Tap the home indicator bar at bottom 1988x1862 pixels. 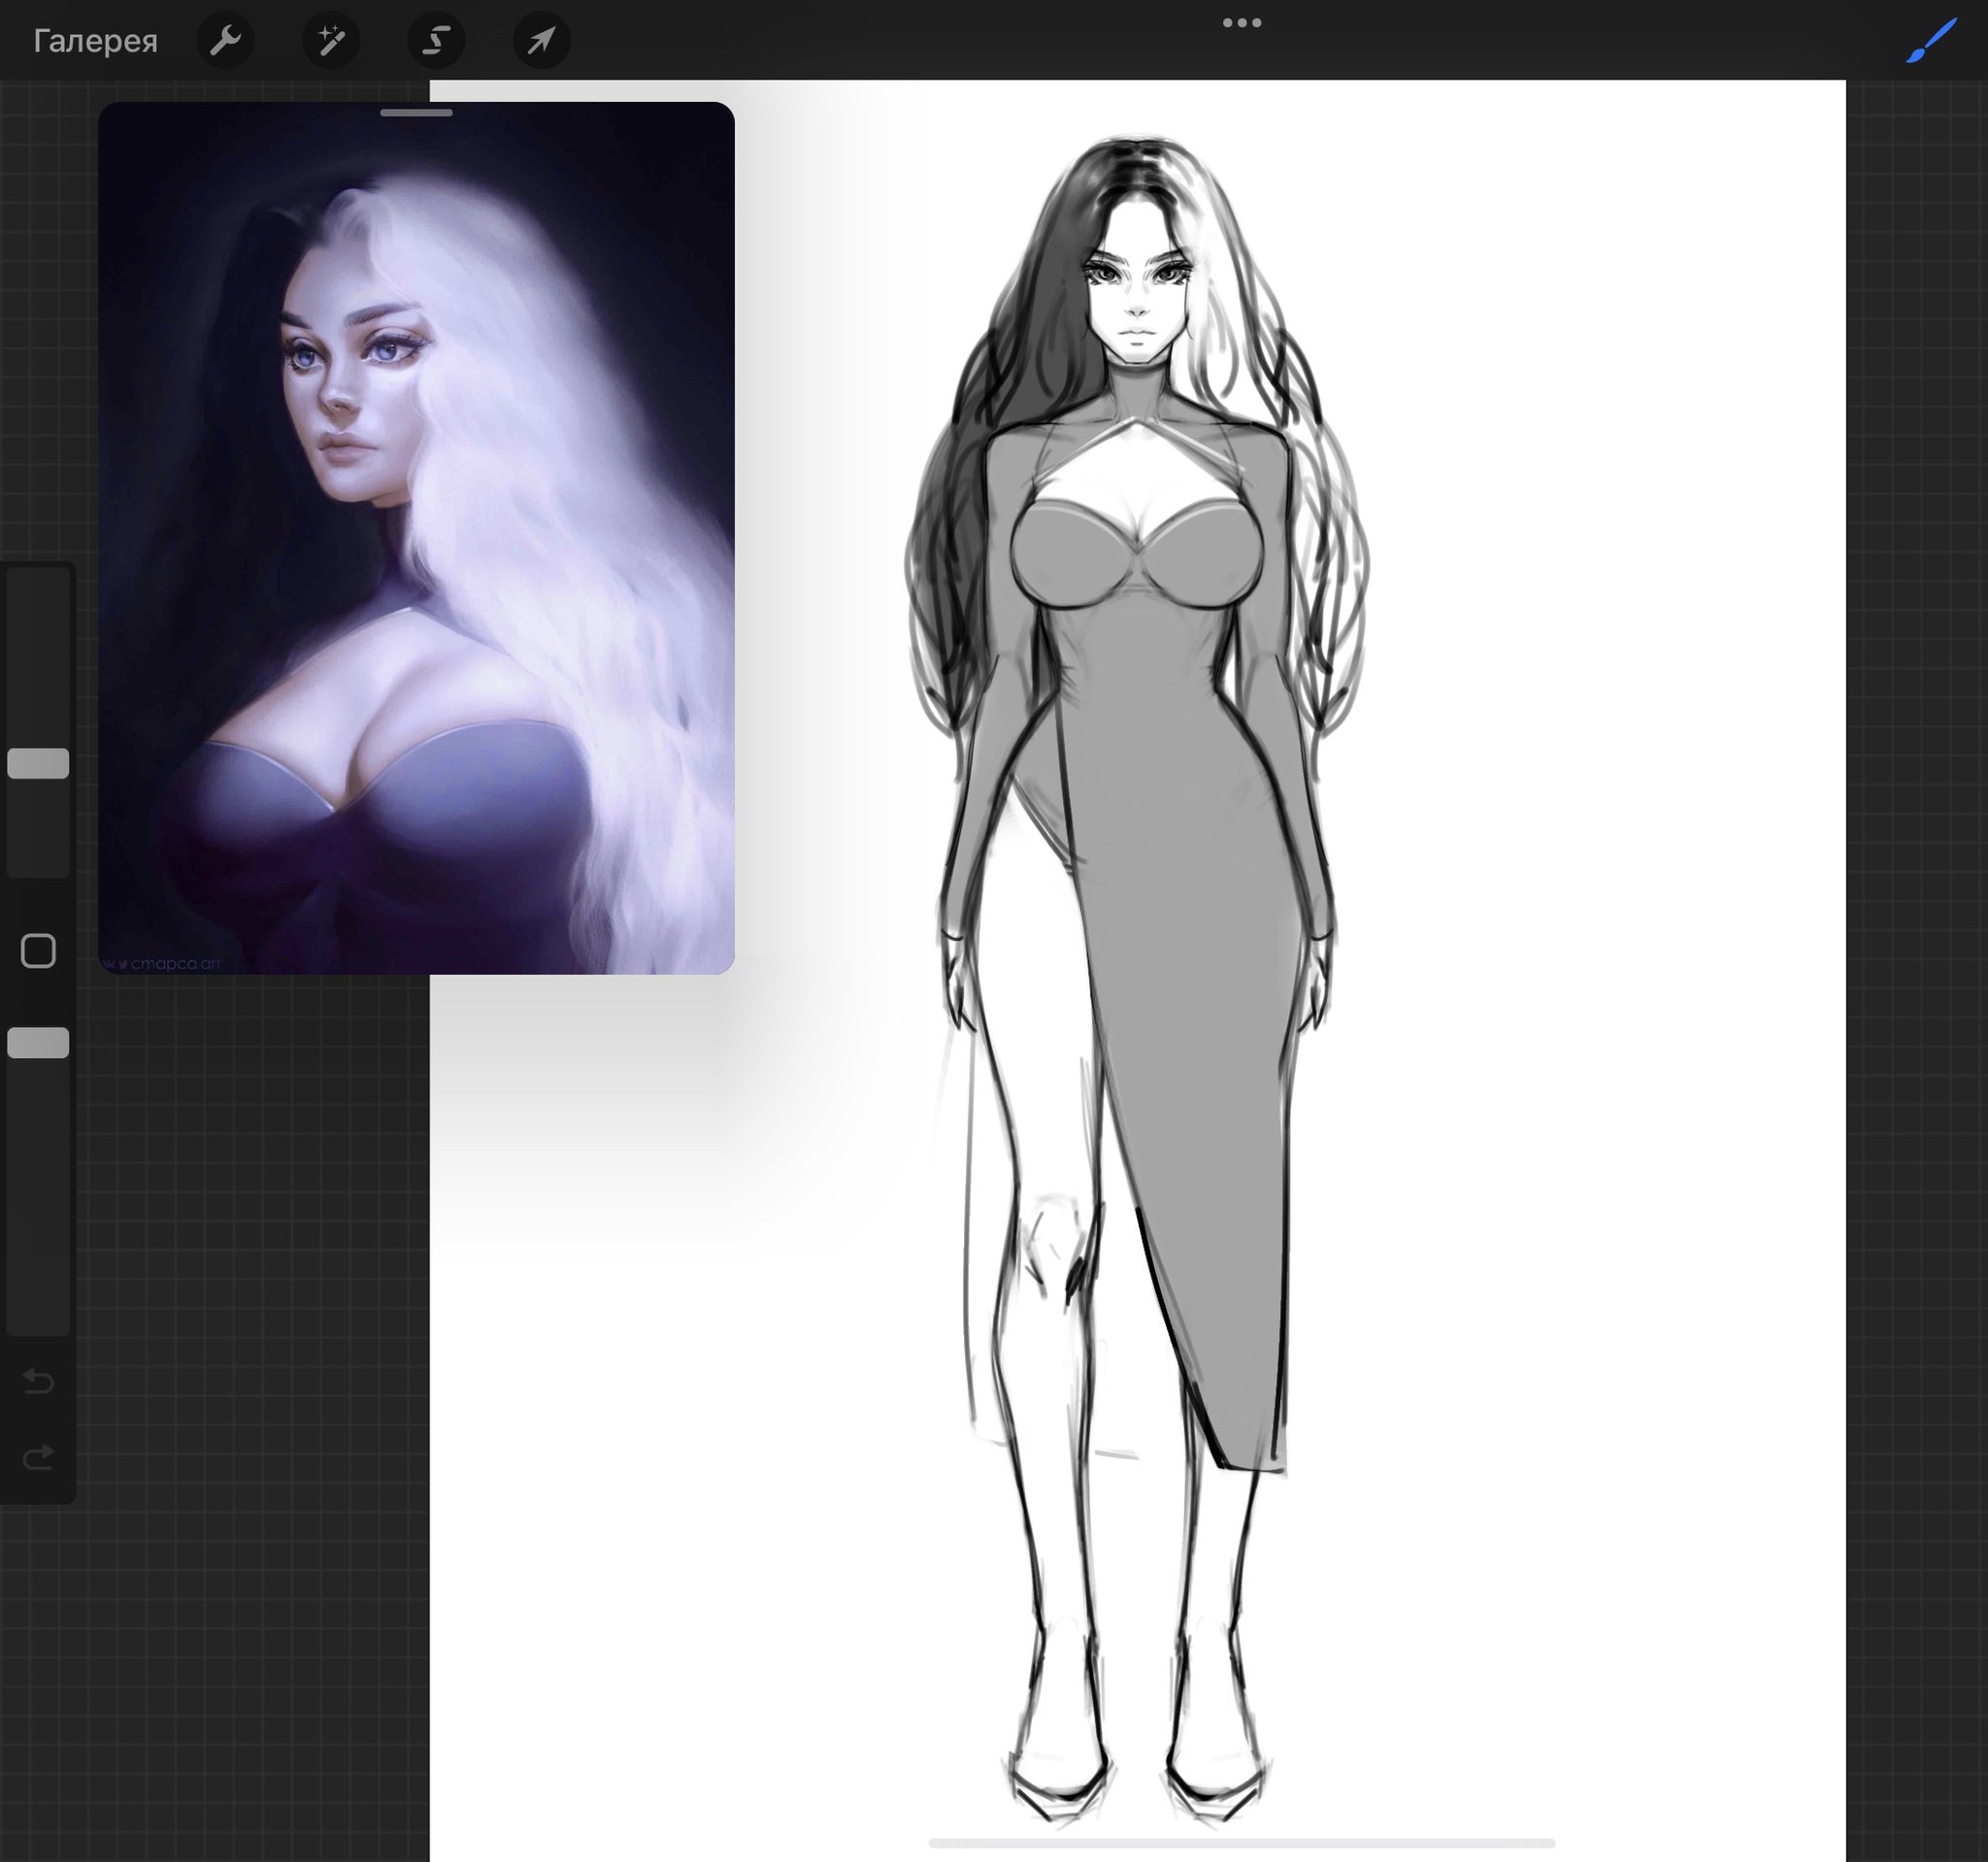click(1241, 1842)
